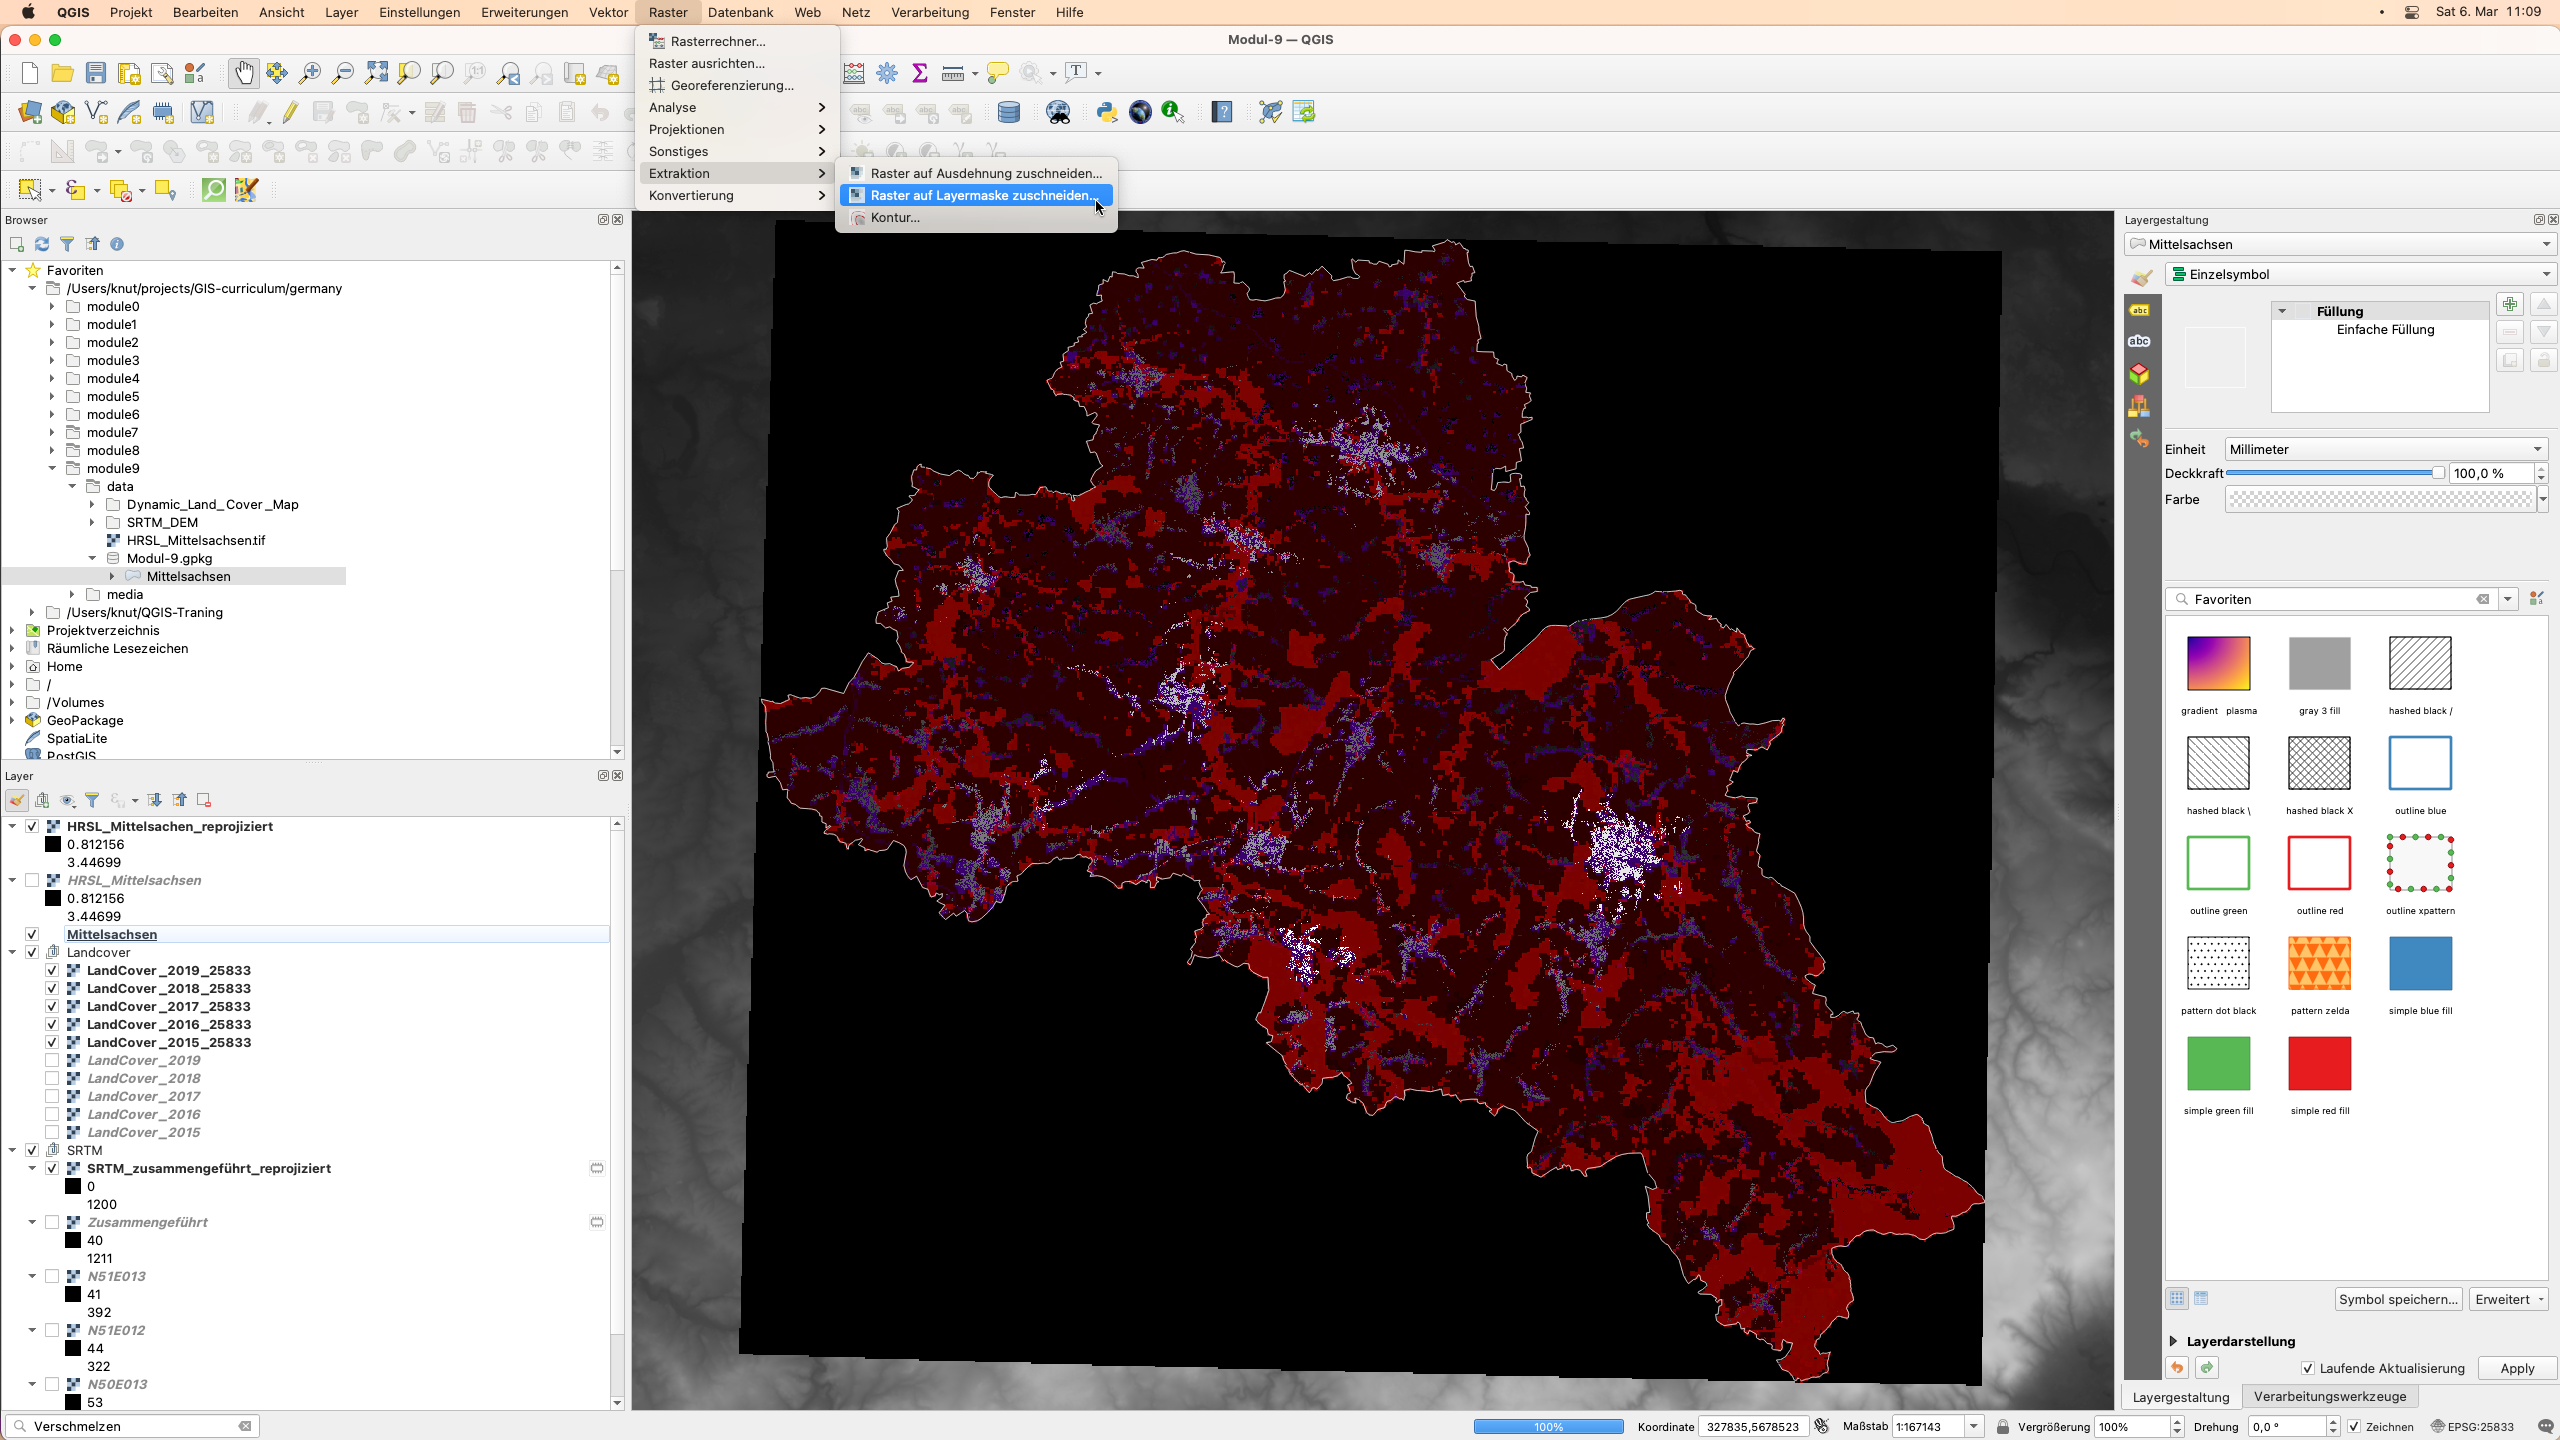The height and width of the screenshot is (1440, 2560).
Task: Open Raster auf Layermaske zuschneiden
Action: (976, 195)
